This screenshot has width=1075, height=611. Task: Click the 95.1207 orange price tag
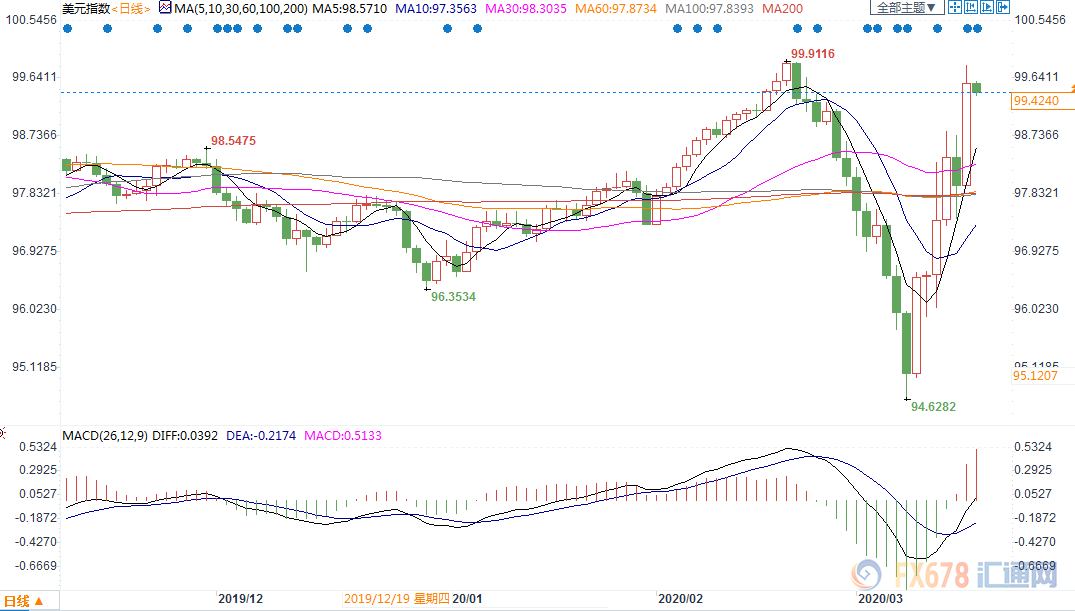(1035, 376)
